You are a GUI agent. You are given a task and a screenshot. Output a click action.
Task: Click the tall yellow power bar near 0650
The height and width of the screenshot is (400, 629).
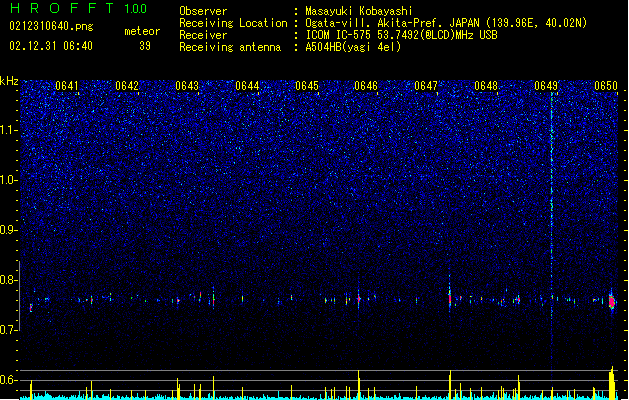[612, 383]
